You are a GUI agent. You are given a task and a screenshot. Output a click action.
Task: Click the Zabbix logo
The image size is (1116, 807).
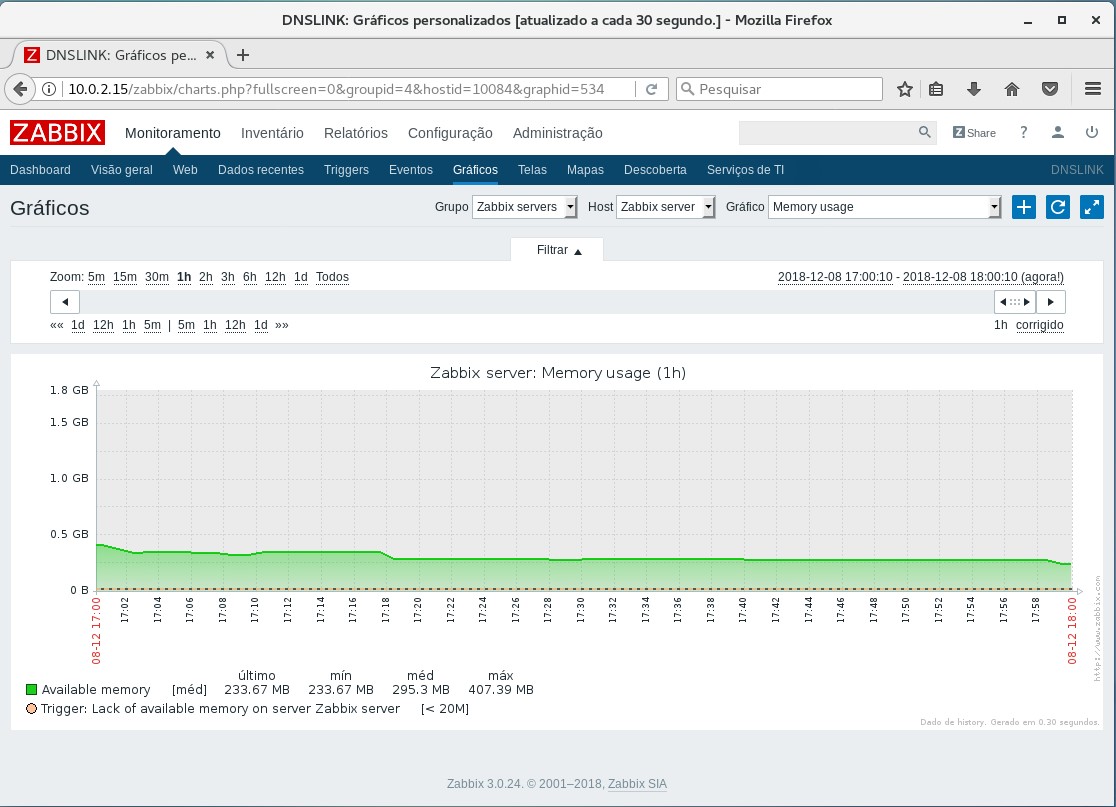tap(57, 133)
